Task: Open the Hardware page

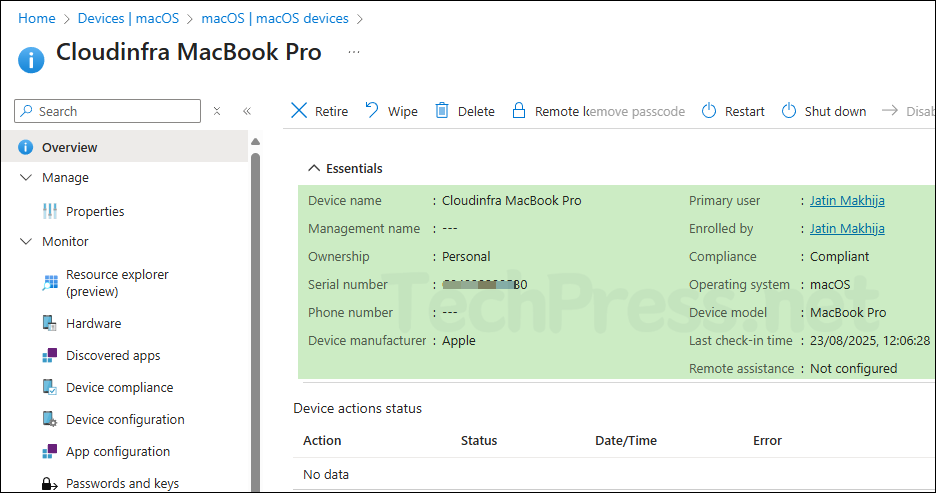Action: [94, 323]
